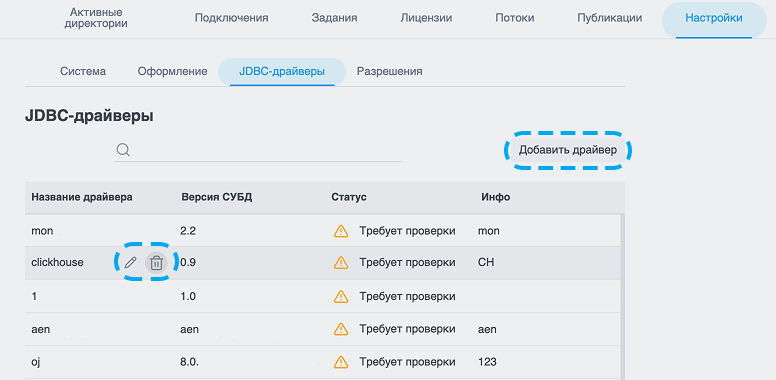776x380 pixels.
Task: Switch to the Подключения tab
Action: click(232, 18)
